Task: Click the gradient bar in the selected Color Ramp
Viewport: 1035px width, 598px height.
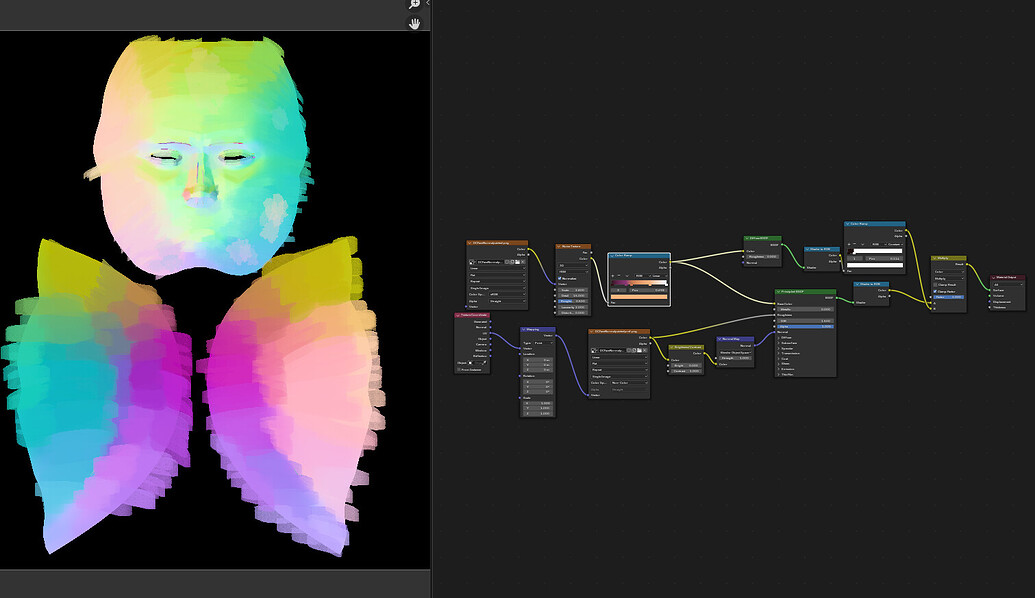Action: coord(639,282)
